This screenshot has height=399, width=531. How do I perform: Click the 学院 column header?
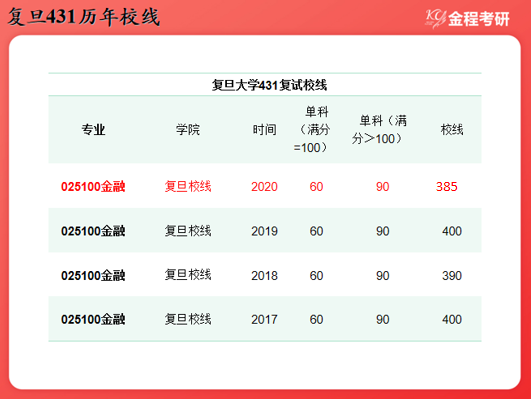tap(188, 129)
